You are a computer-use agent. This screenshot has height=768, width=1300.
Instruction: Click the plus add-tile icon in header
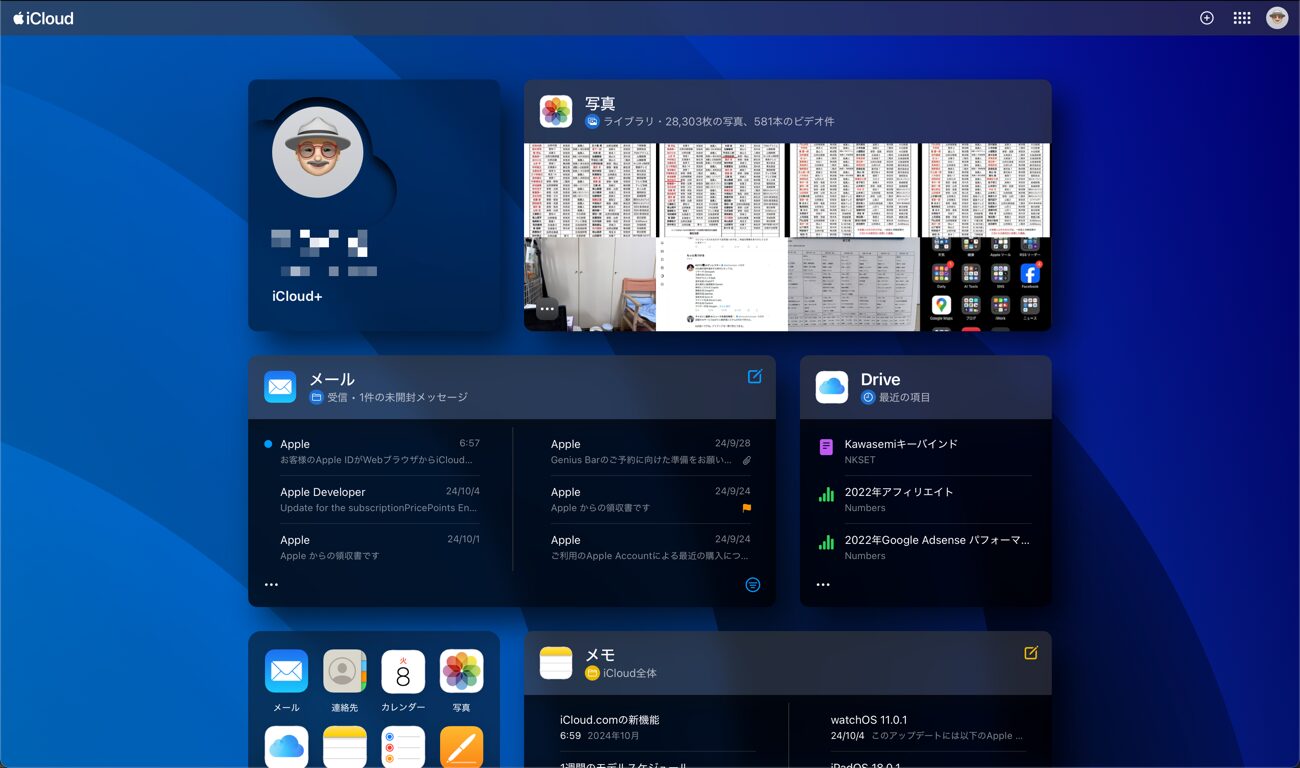[1207, 18]
